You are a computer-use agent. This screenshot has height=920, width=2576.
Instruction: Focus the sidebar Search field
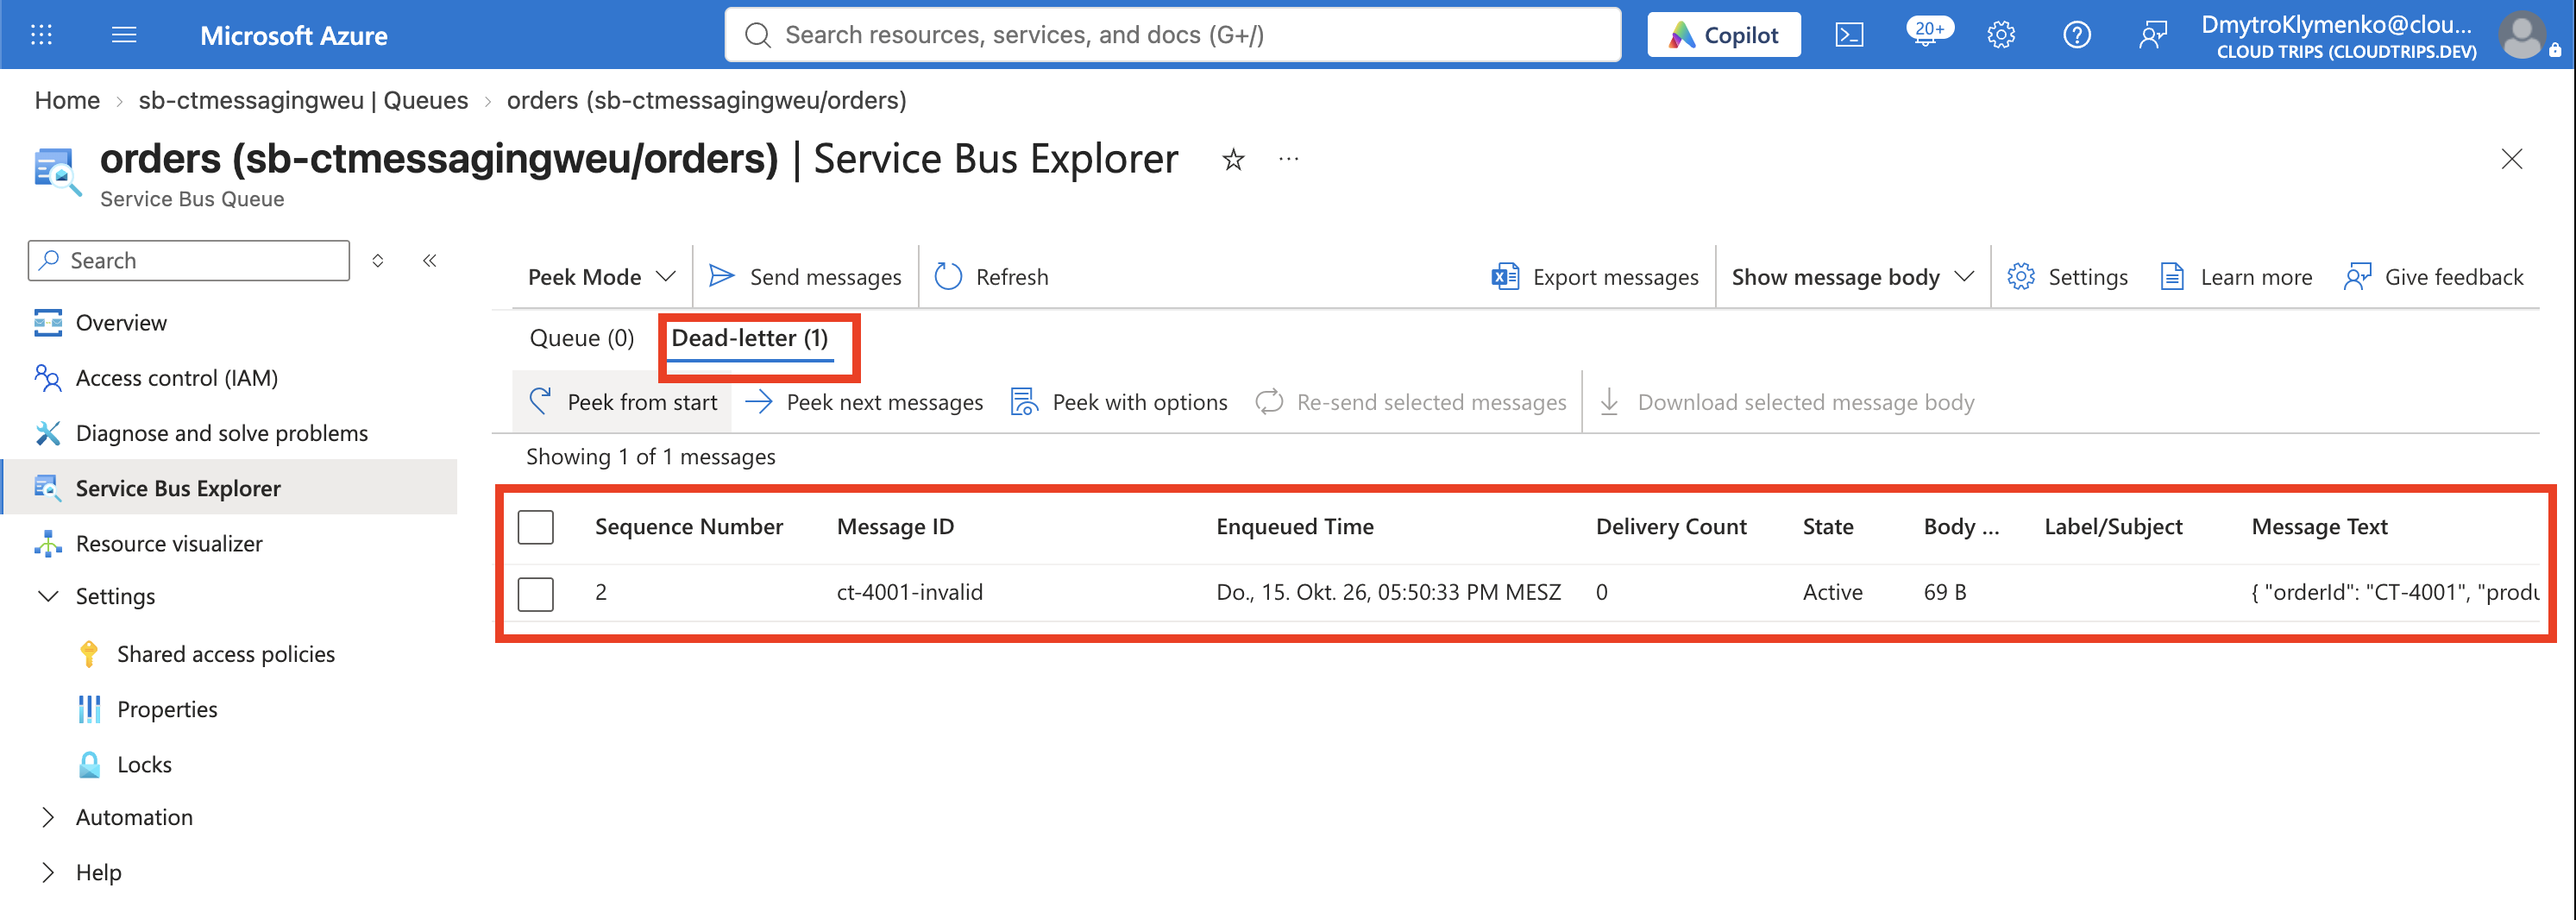189,261
